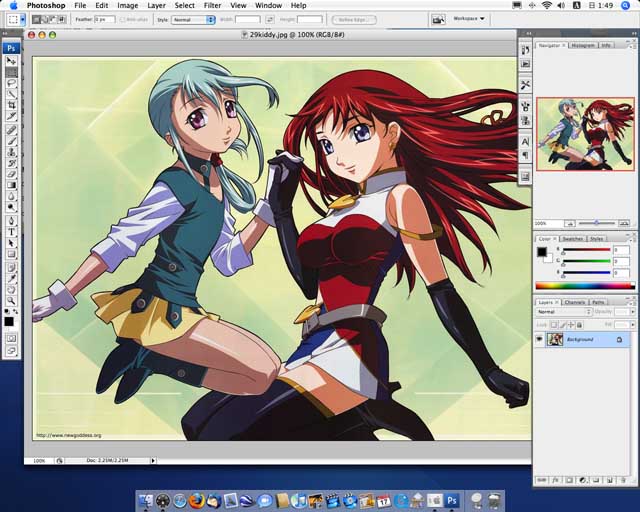Click the color spectrum ramp
The width and height of the screenshot is (640, 512).
[x=585, y=286]
